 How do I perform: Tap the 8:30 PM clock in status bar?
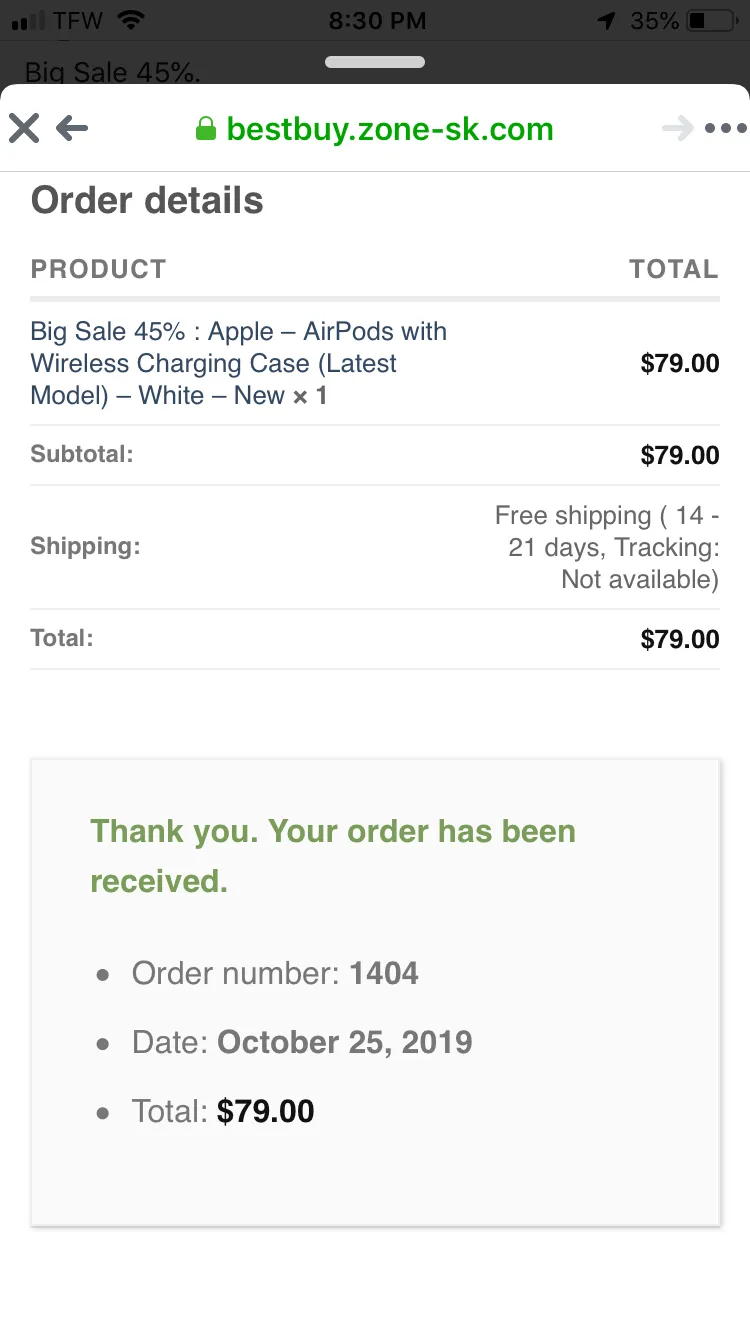[377, 20]
